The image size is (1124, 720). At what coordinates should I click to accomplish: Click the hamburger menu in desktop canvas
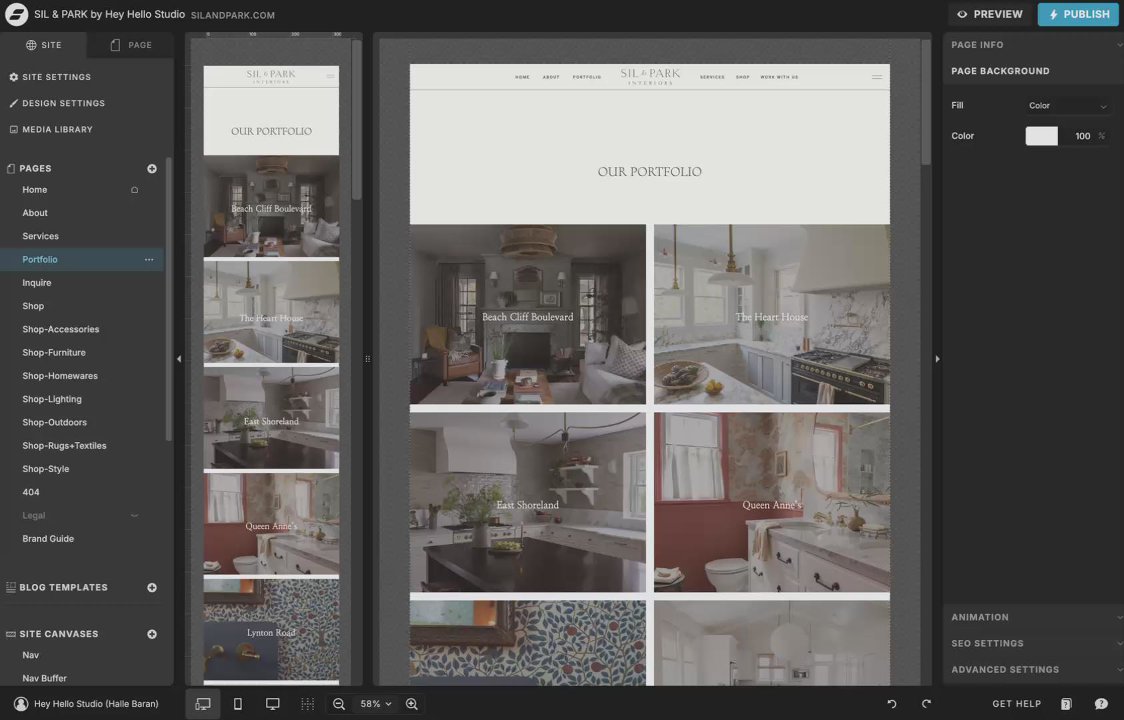pos(877,77)
